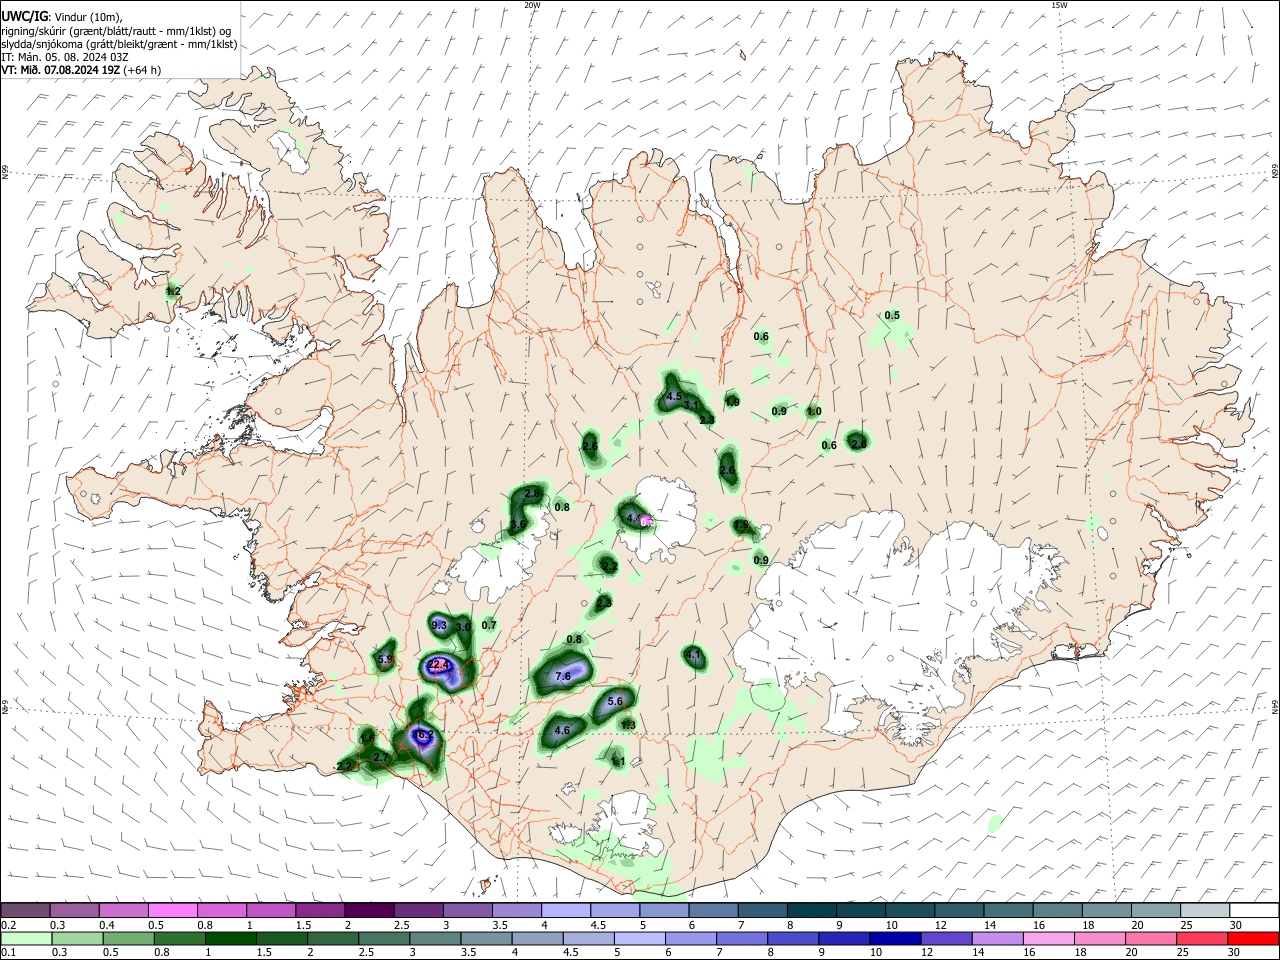Click the initial time IT: Mán. 05. 08. 2024 03Z

[65, 57]
